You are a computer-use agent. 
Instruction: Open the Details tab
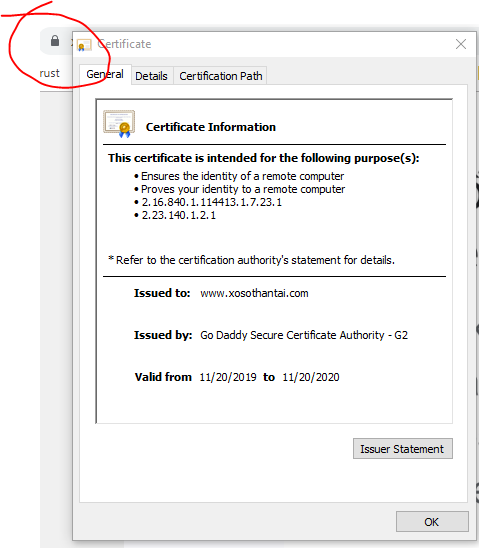(x=151, y=76)
